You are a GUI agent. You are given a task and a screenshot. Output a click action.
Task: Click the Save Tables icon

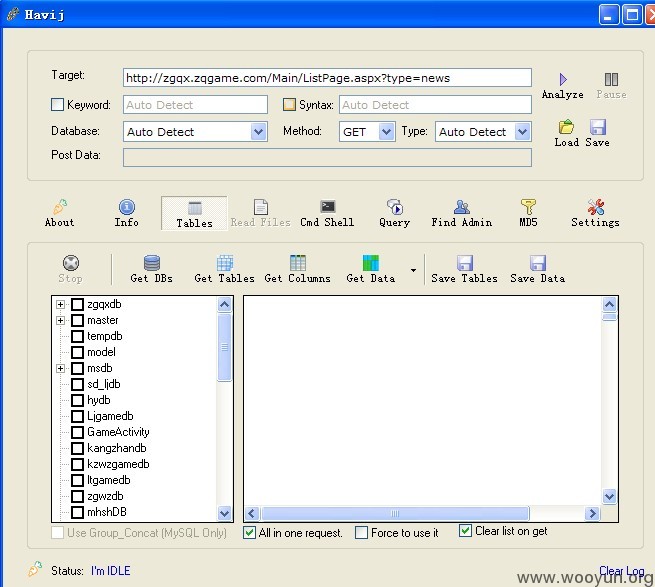coord(465,263)
